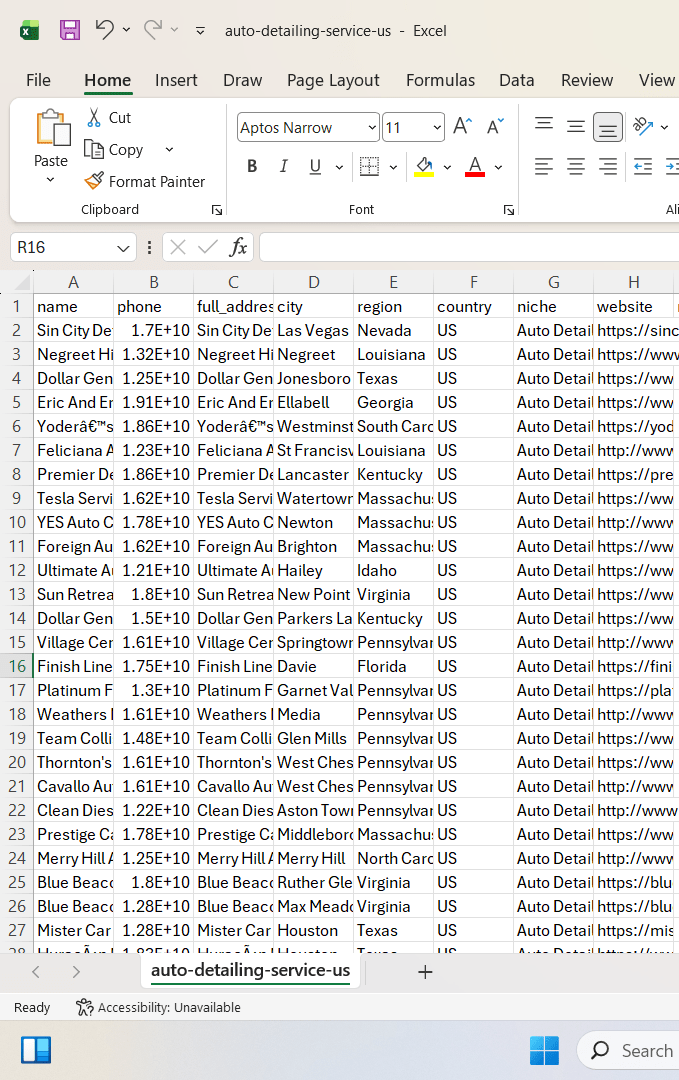Select the auto-detailing-service-us sheet tab

click(251, 970)
